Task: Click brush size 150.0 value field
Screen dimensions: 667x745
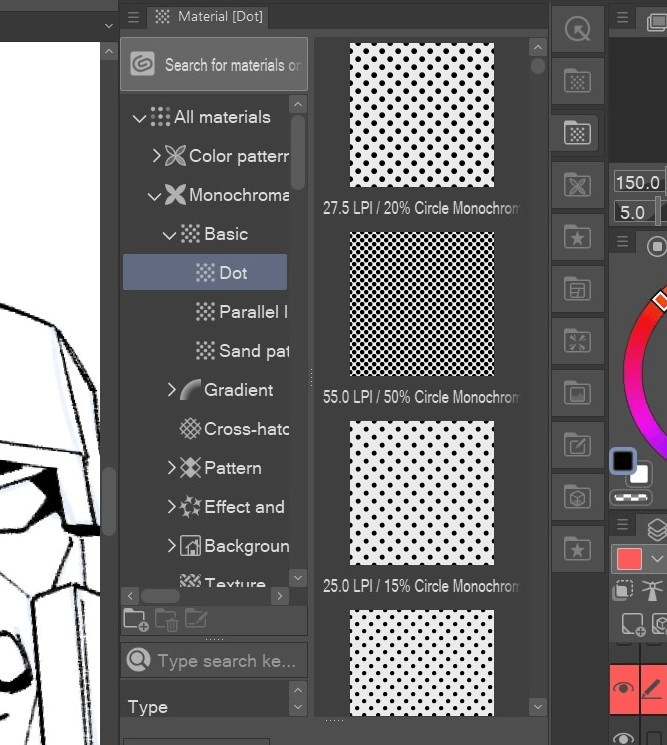Action: (x=638, y=182)
